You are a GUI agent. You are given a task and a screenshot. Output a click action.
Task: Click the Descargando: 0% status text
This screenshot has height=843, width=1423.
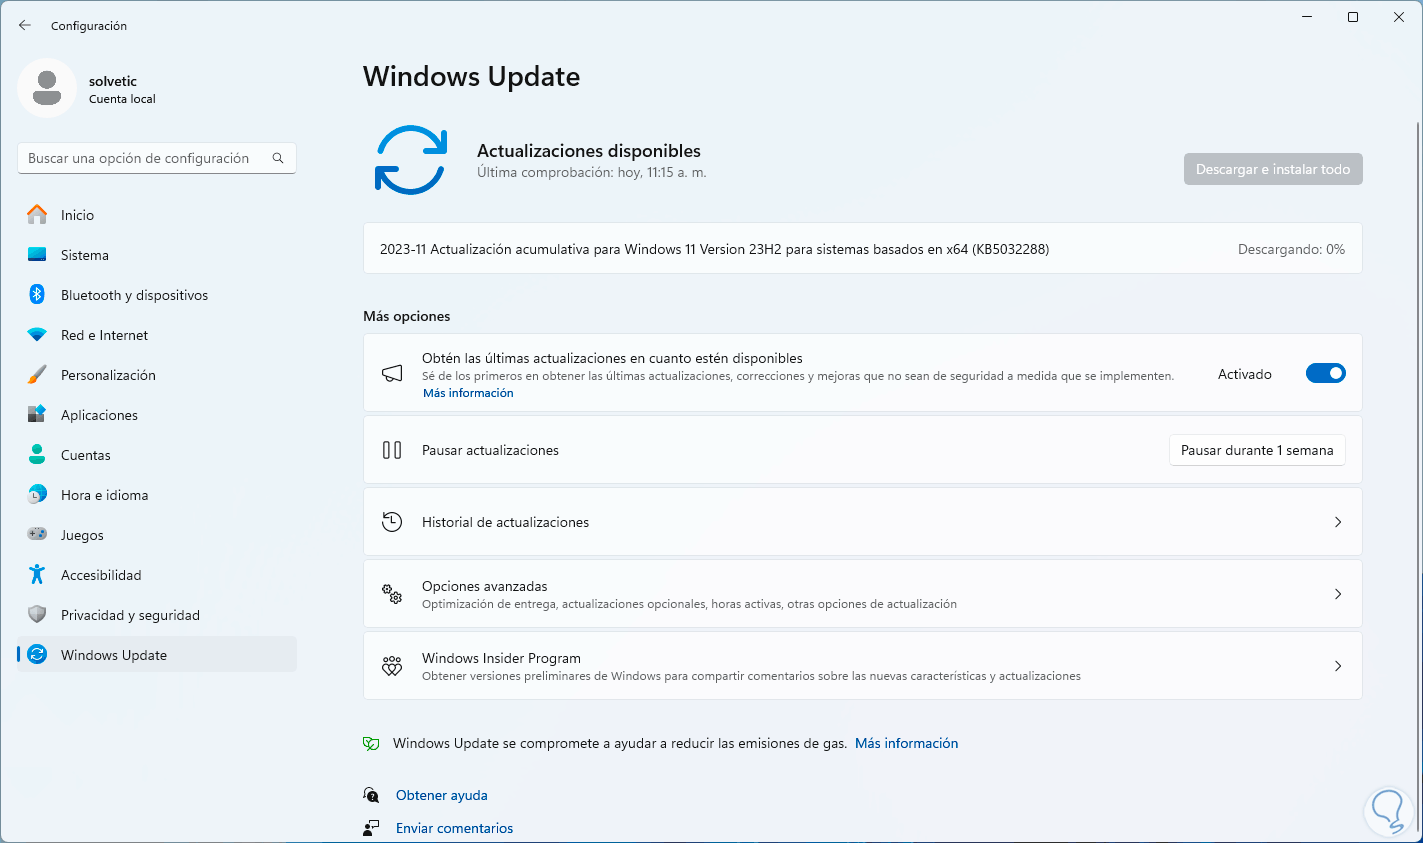[x=1291, y=249]
